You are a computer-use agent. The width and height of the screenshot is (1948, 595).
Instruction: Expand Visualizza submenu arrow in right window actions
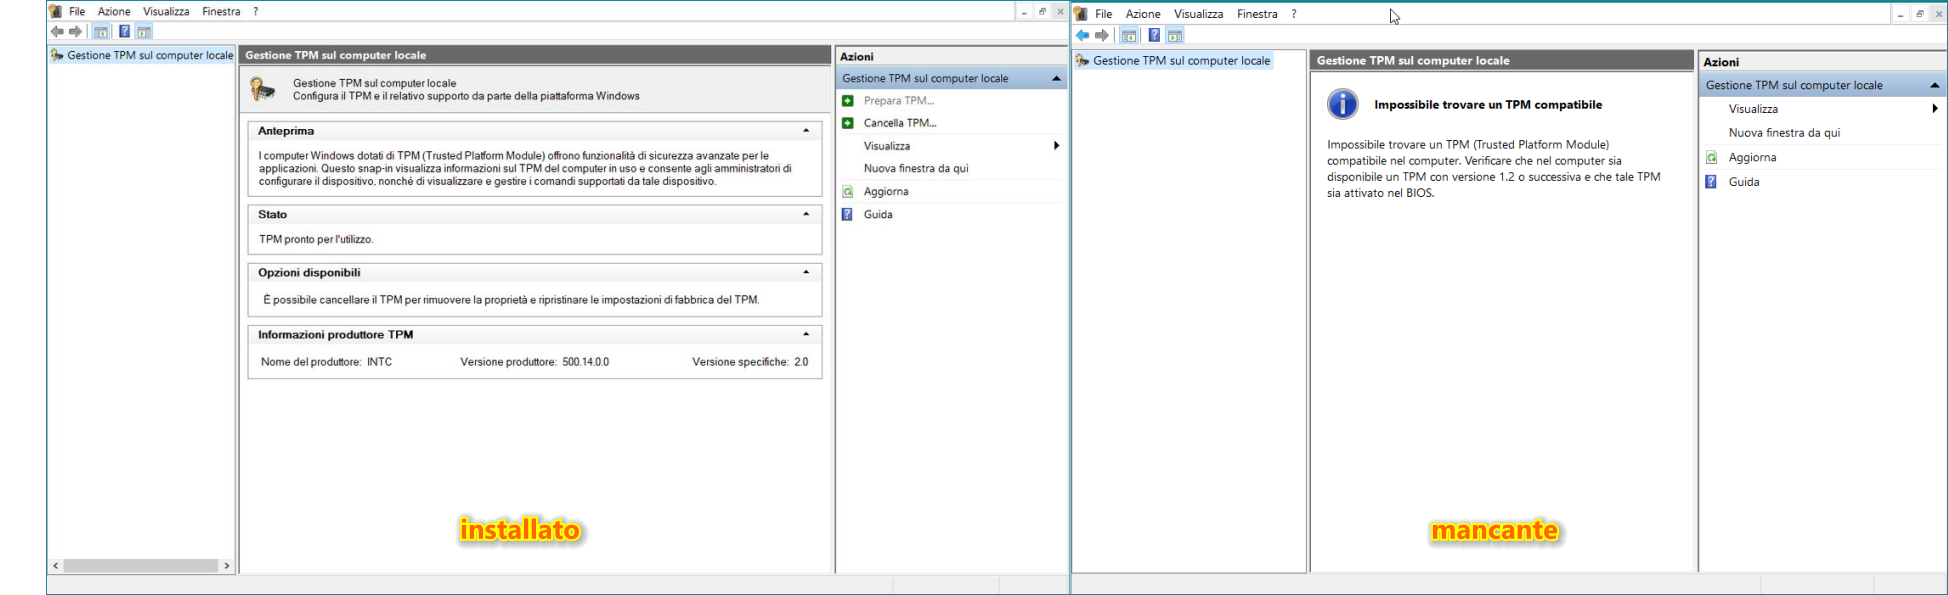[1935, 109]
